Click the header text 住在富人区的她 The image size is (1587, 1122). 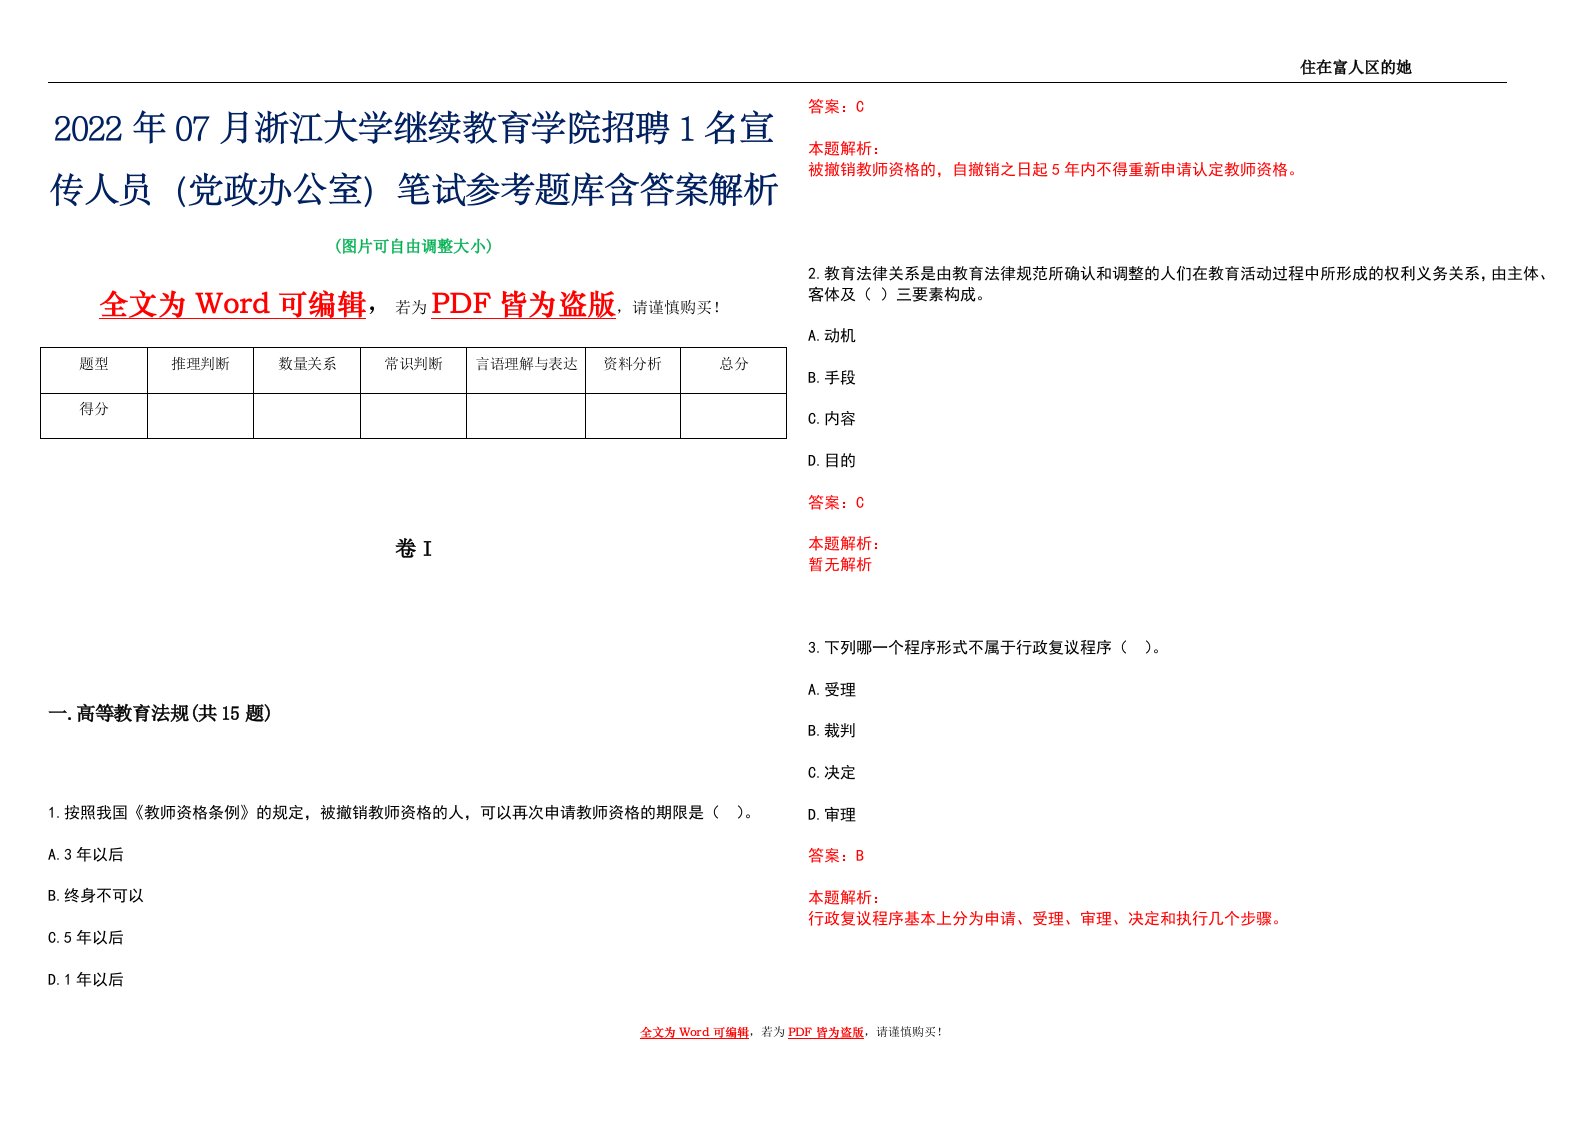pos(1355,67)
